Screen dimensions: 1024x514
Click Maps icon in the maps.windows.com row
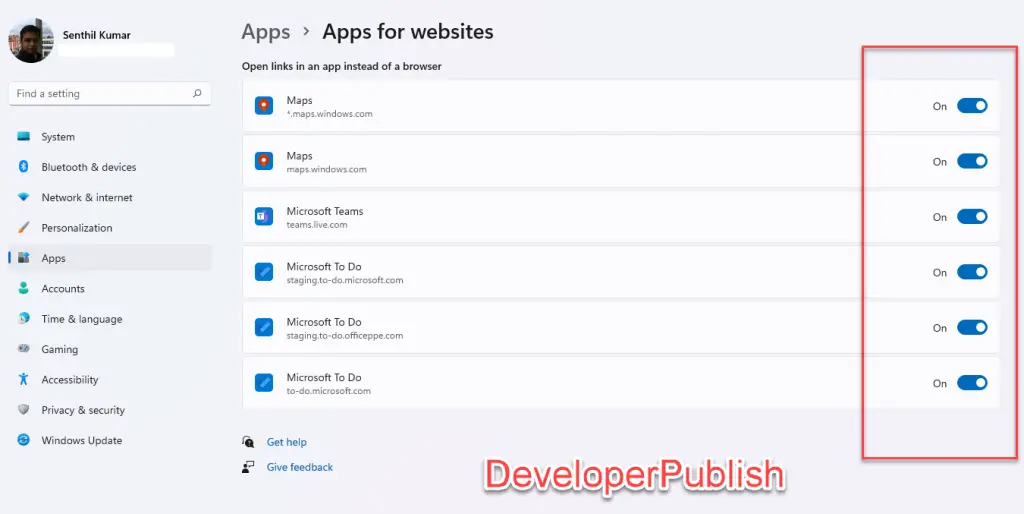264,161
